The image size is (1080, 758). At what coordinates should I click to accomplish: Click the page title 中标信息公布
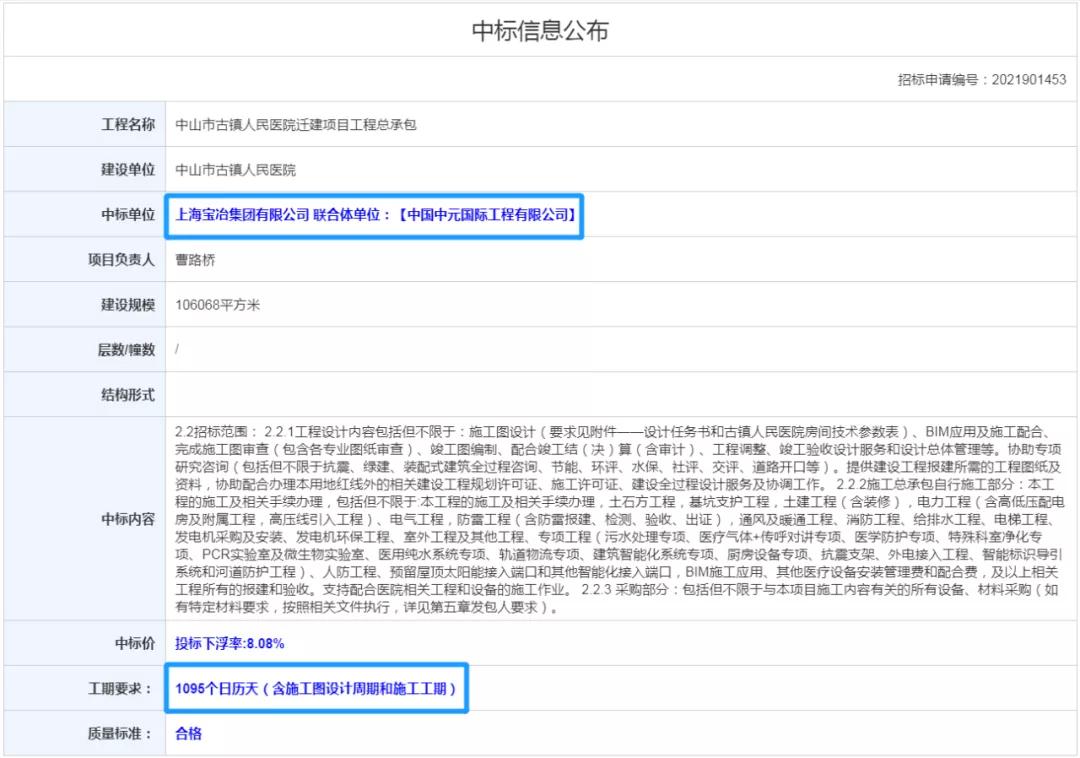click(539, 31)
